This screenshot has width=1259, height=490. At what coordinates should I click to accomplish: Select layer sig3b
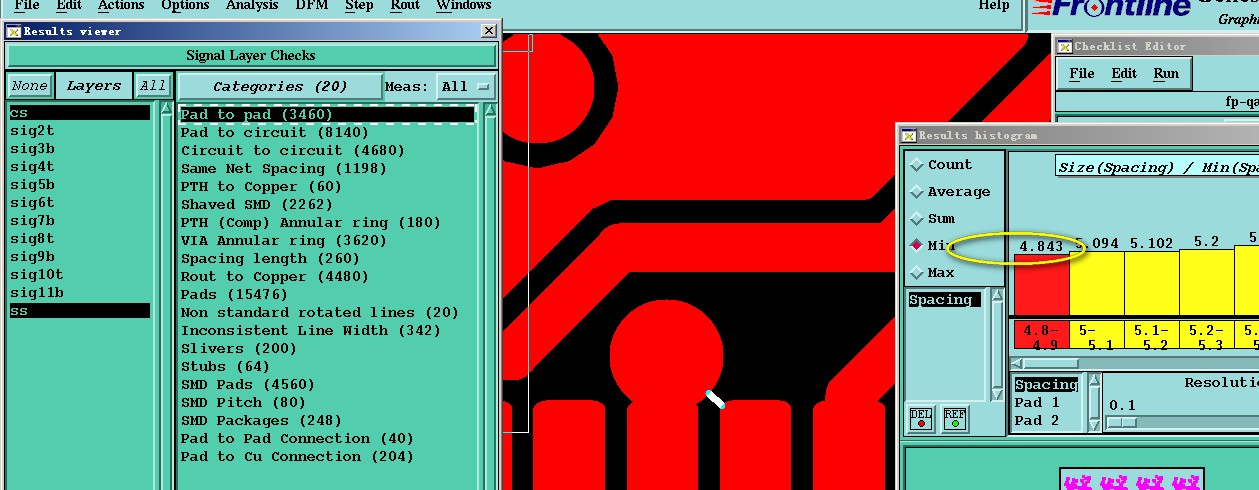[79, 149]
